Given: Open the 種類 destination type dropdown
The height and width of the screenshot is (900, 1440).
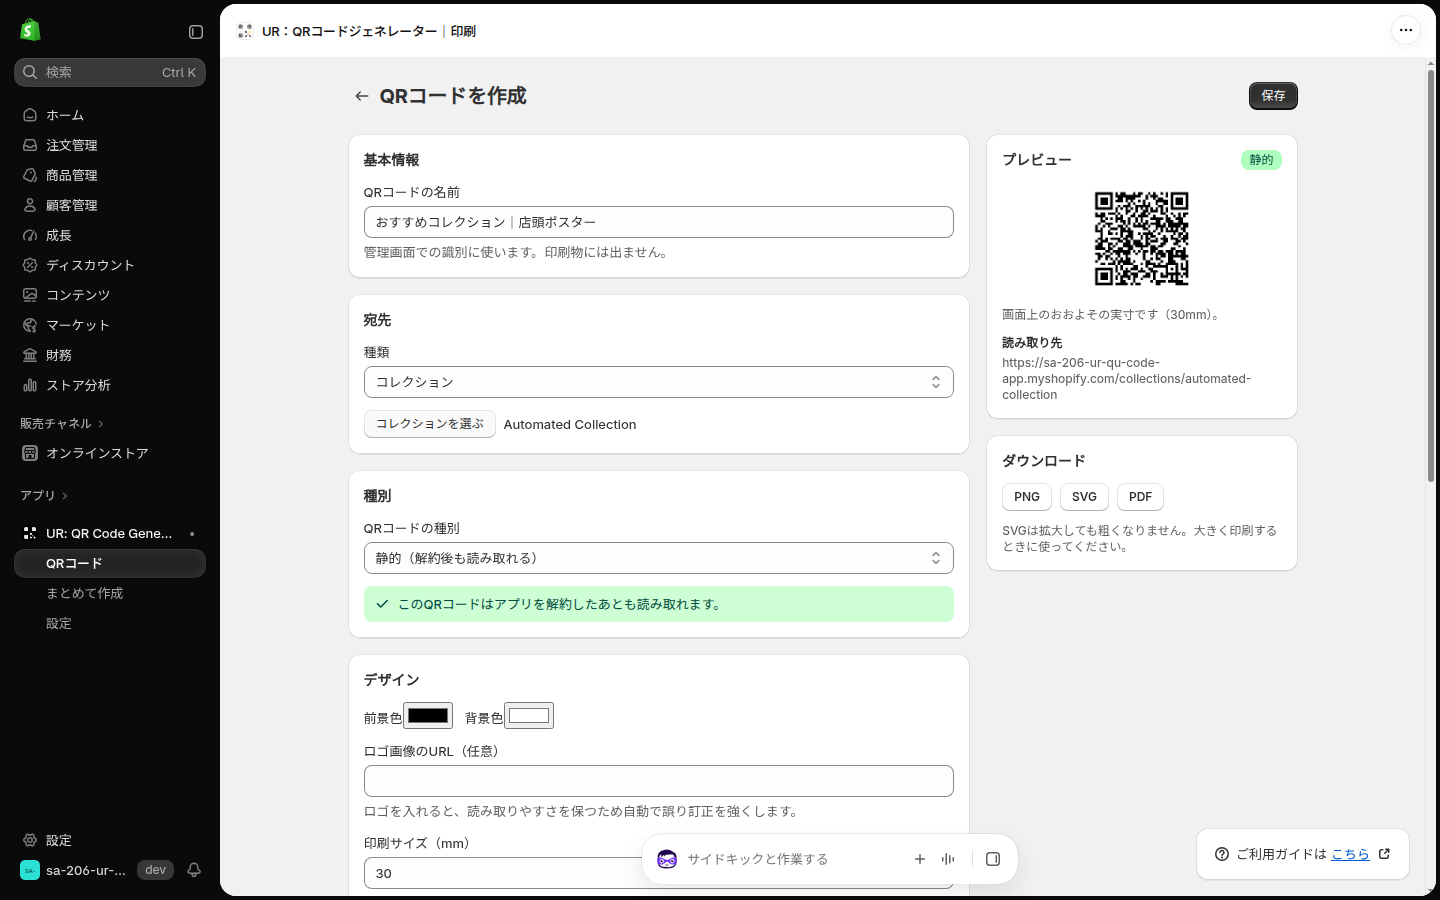Looking at the screenshot, I should [x=659, y=382].
